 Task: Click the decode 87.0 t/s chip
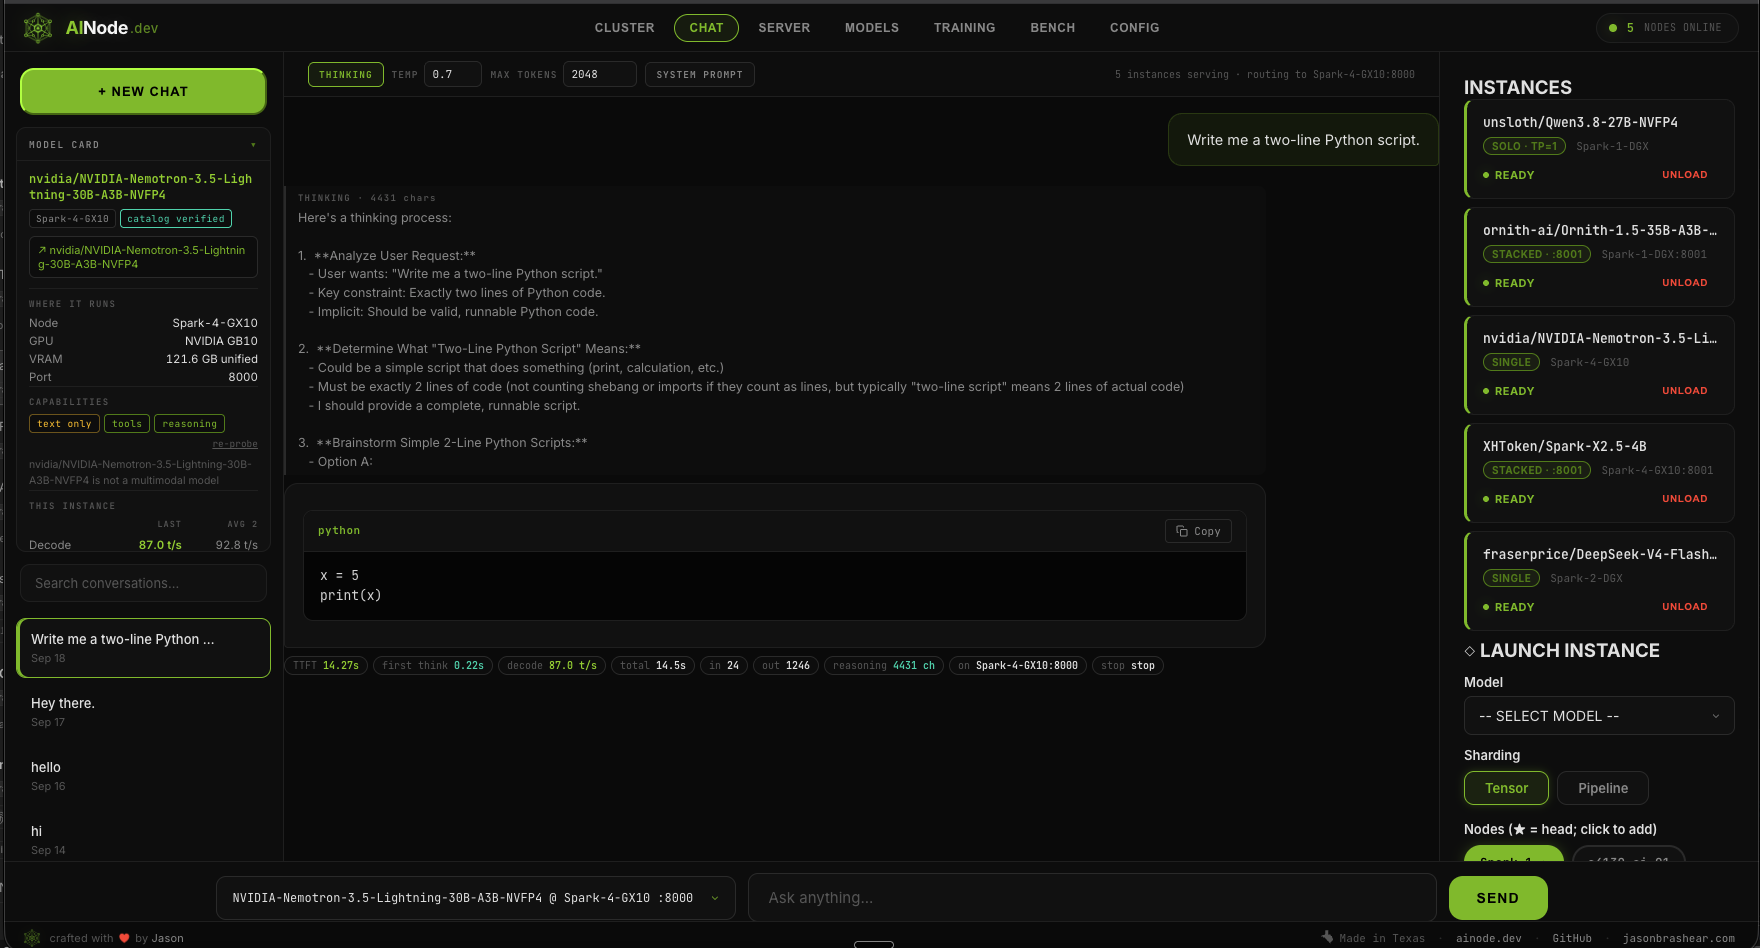[x=552, y=666]
